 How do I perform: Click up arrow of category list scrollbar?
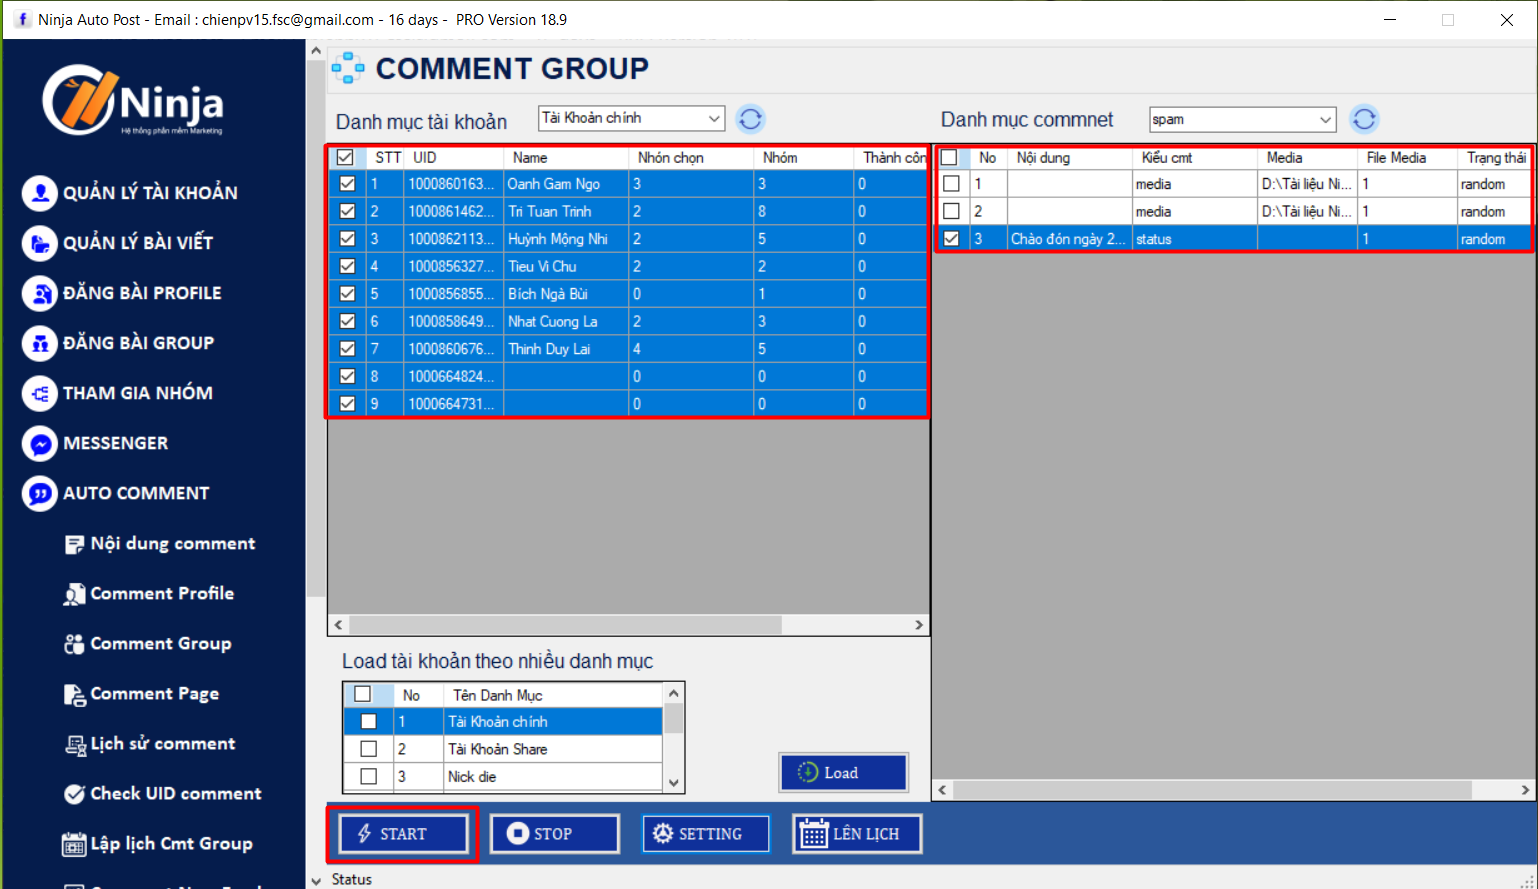point(674,693)
